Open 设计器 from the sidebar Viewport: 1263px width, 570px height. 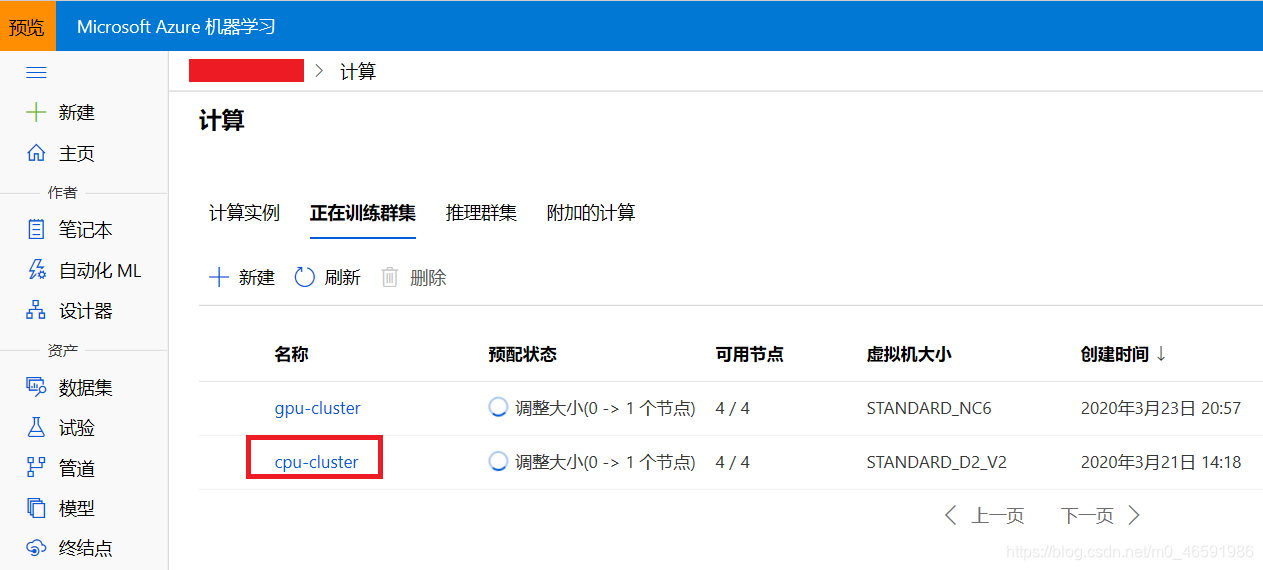(x=86, y=310)
